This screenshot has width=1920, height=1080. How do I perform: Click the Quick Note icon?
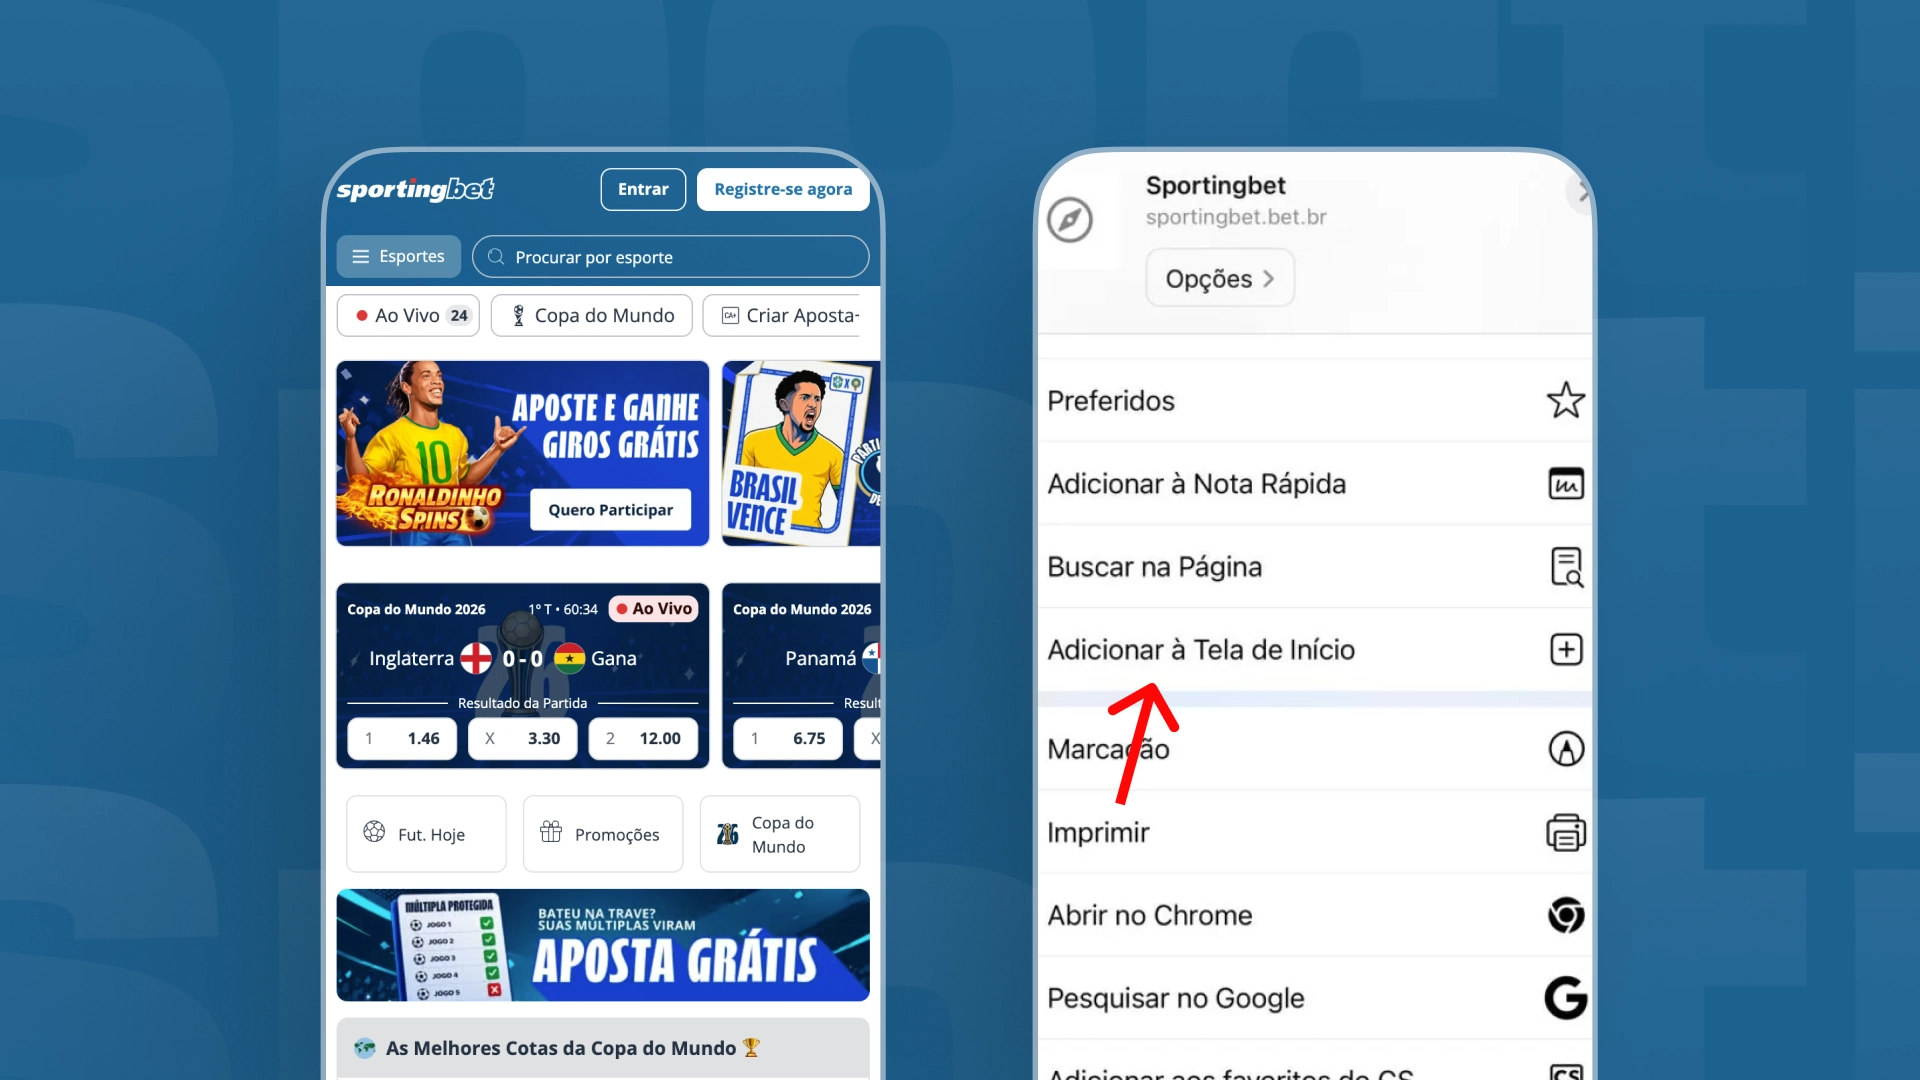click(x=1566, y=484)
